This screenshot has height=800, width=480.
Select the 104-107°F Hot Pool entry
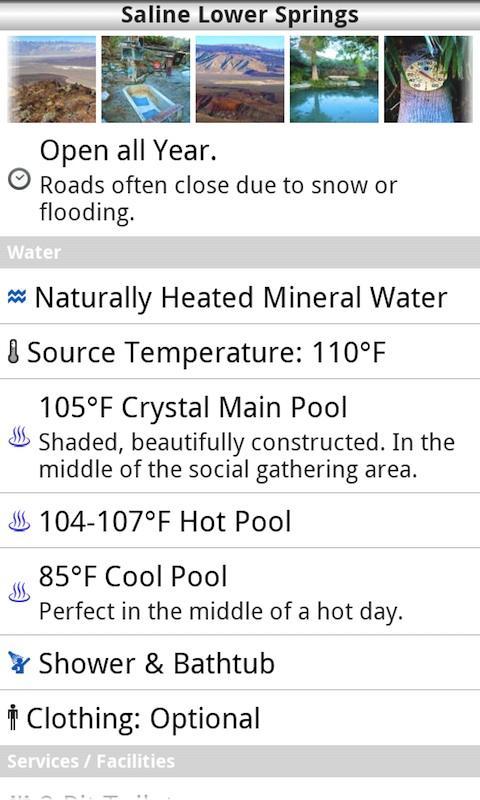240,521
